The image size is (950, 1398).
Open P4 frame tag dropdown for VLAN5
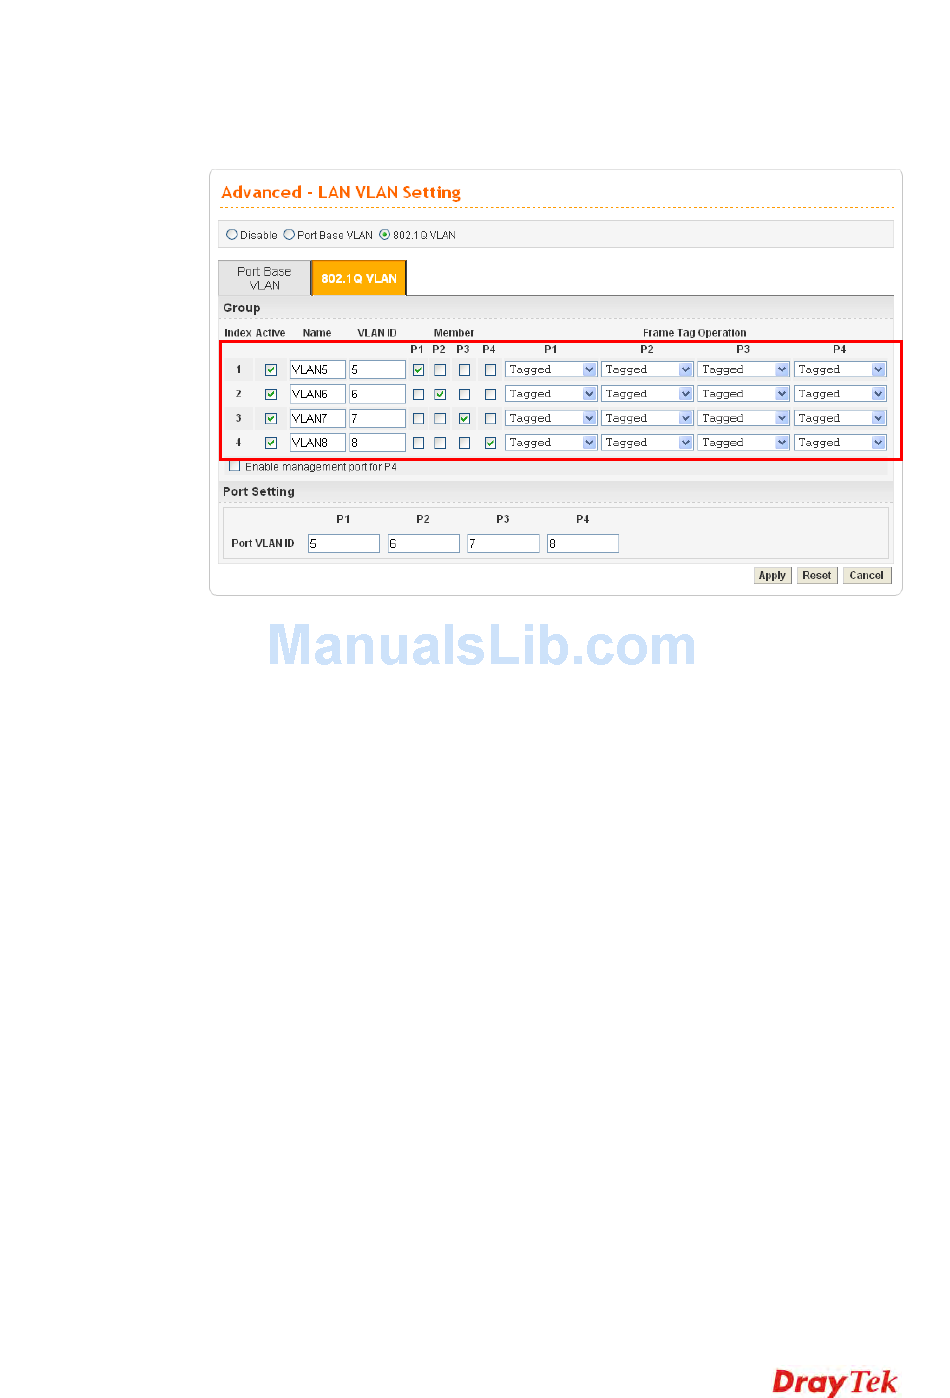(x=840, y=369)
